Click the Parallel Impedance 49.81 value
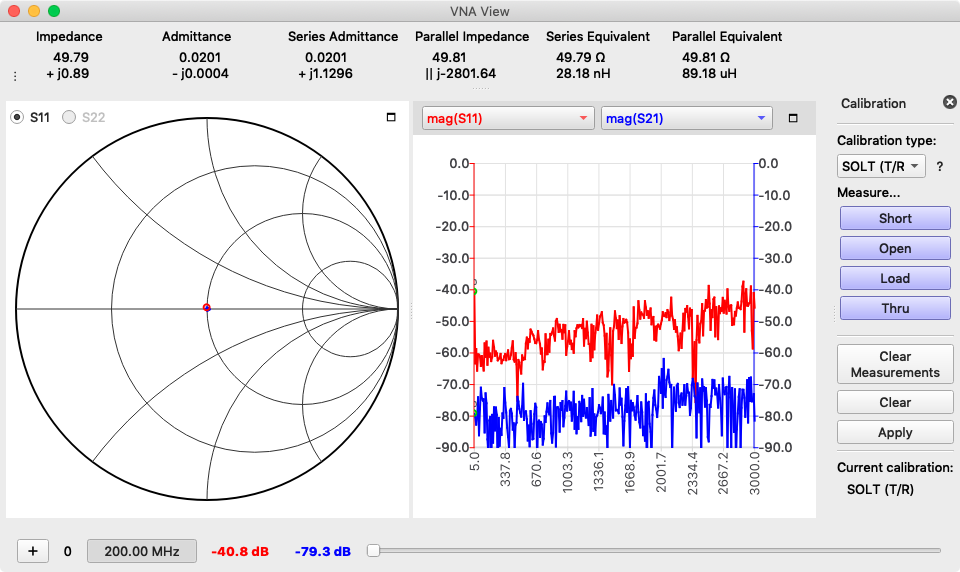The height and width of the screenshot is (572, 960). (449, 58)
